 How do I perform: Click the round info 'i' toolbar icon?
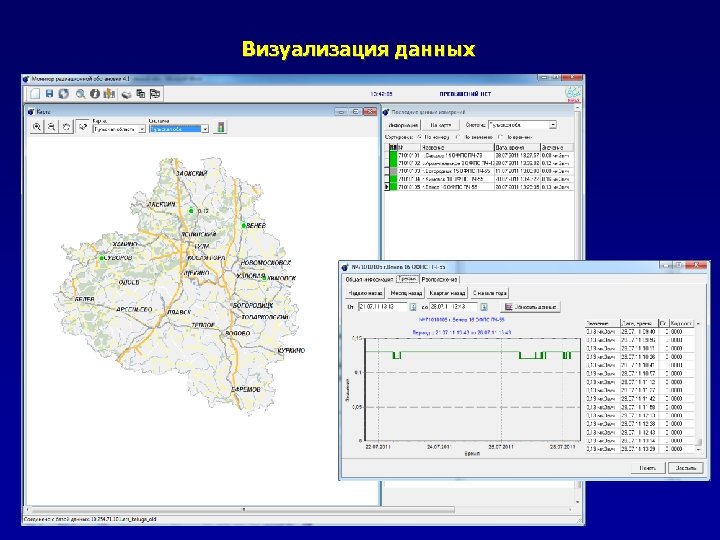(95, 94)
